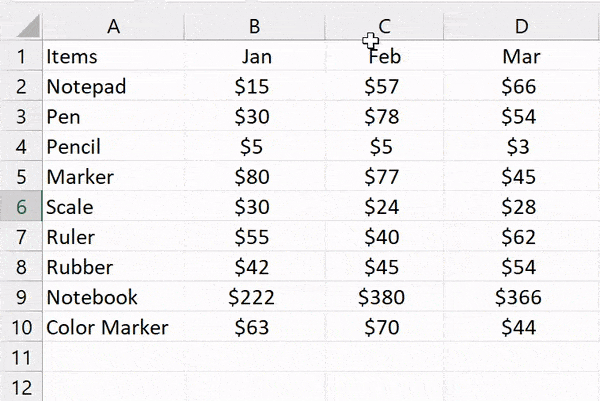
Task: Click the $380 cell
Action: (385, 297)
